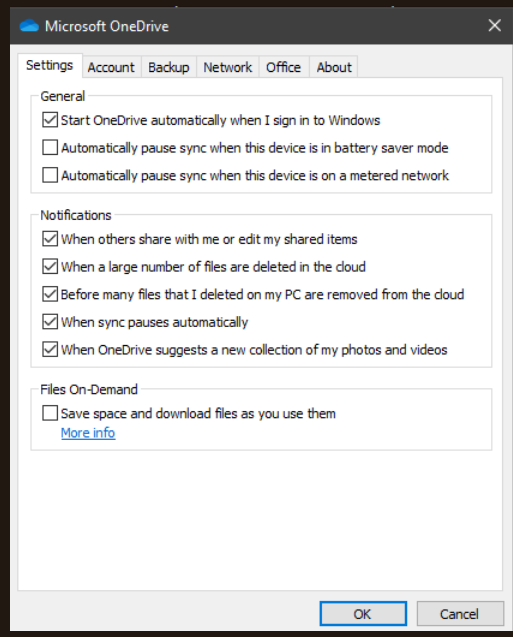513x637 pixels.
Task: Uncheck notification when others share with me
Action: [50, 239]
